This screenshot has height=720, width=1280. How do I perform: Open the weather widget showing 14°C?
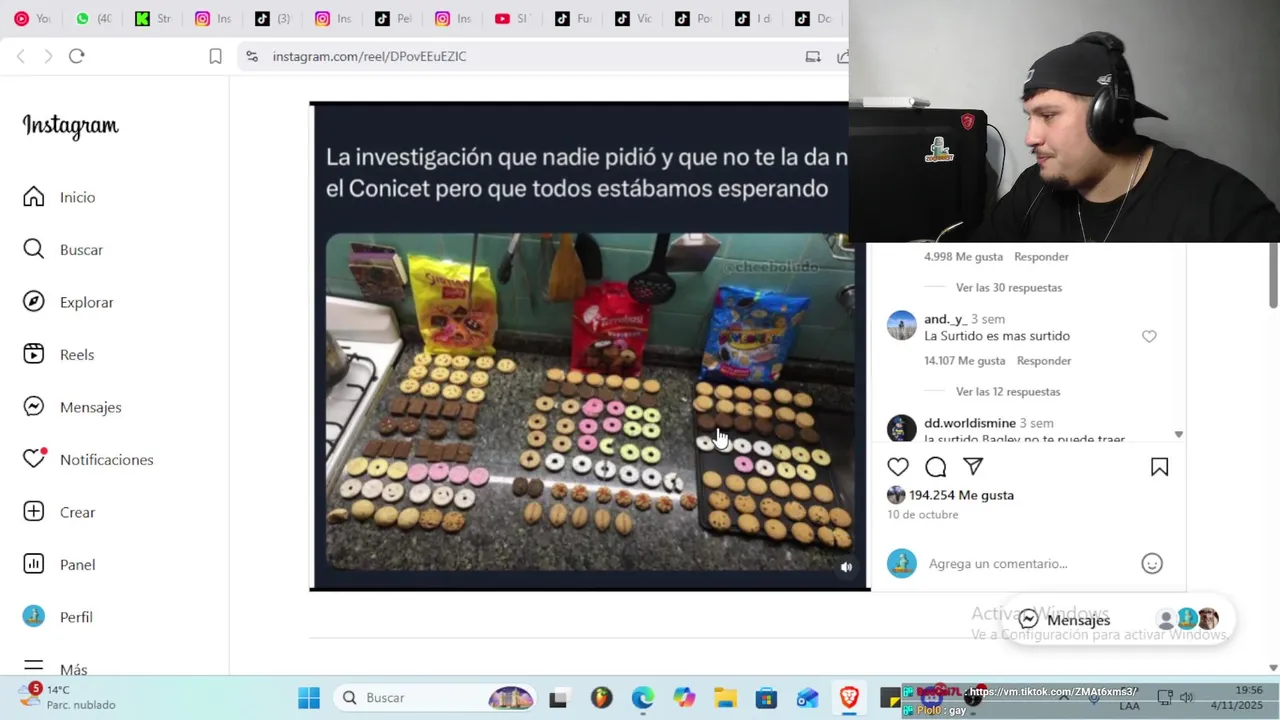[x=68, y=697]
